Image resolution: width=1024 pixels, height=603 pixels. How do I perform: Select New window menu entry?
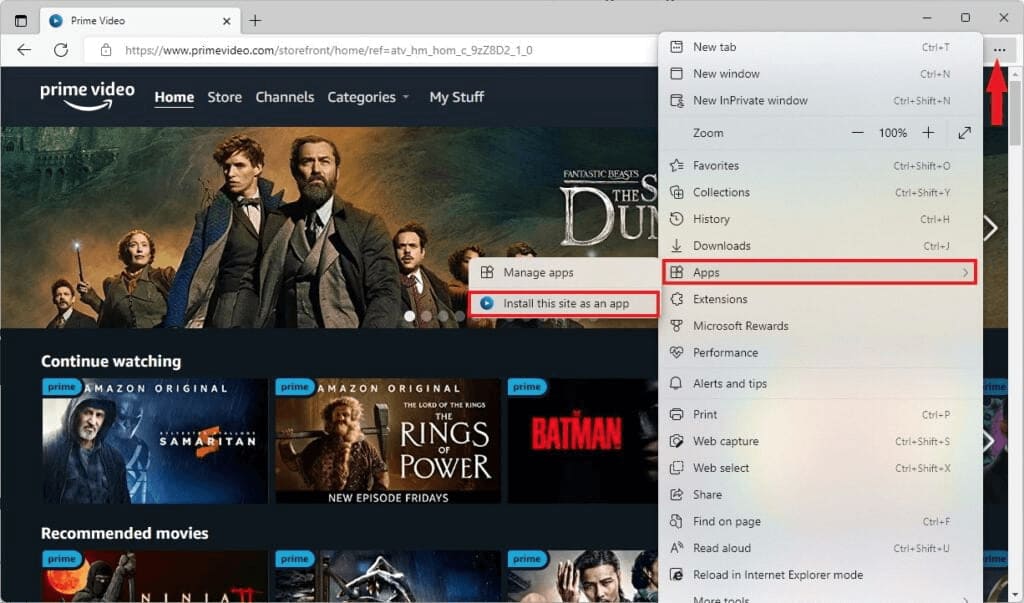820,74
